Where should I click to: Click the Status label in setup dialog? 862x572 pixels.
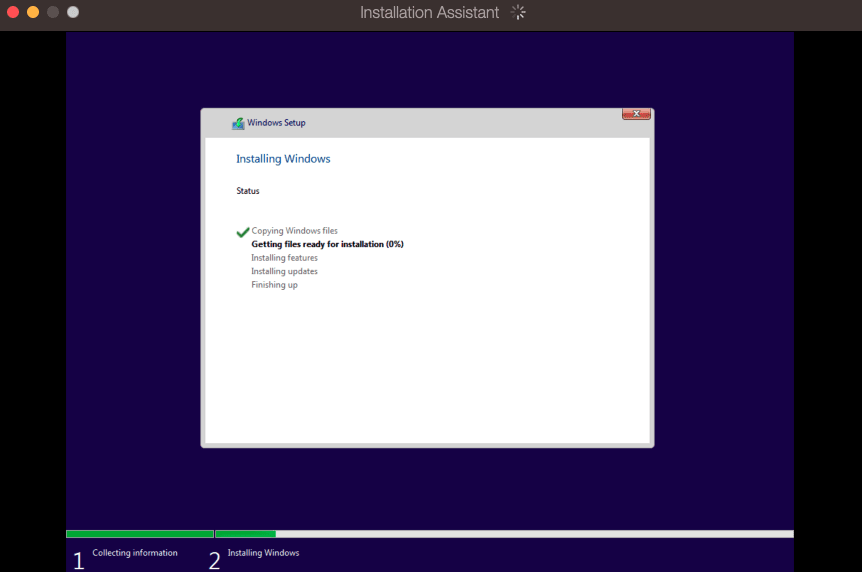click(248, 191)
